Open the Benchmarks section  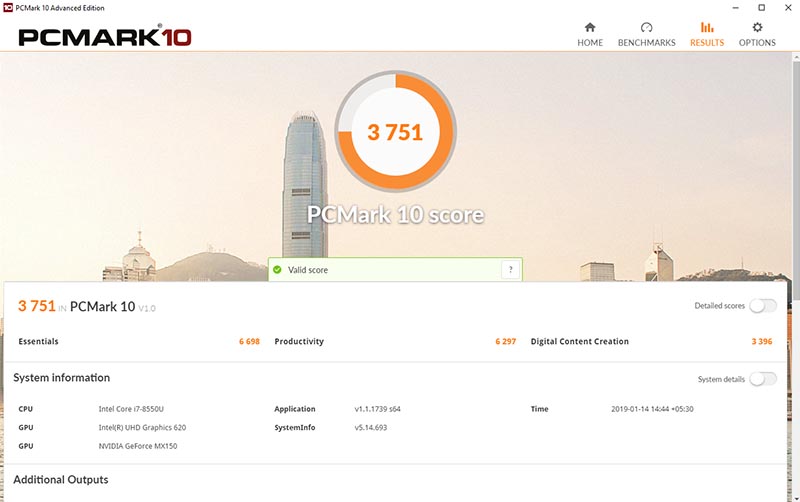[x=646, y=34]
